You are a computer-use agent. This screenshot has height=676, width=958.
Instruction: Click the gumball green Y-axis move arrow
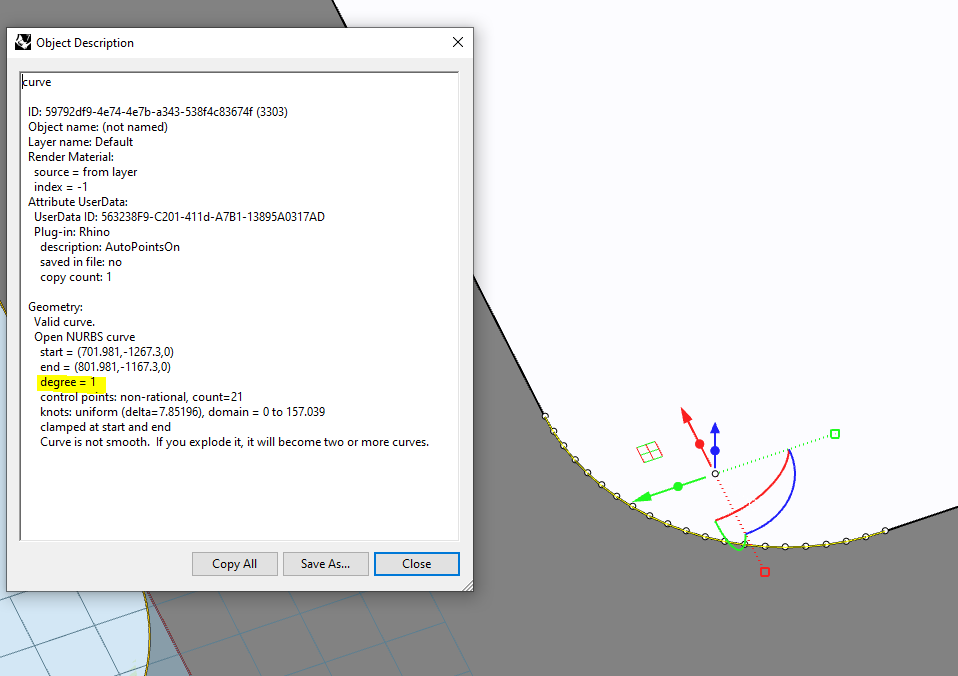point(640,498)
